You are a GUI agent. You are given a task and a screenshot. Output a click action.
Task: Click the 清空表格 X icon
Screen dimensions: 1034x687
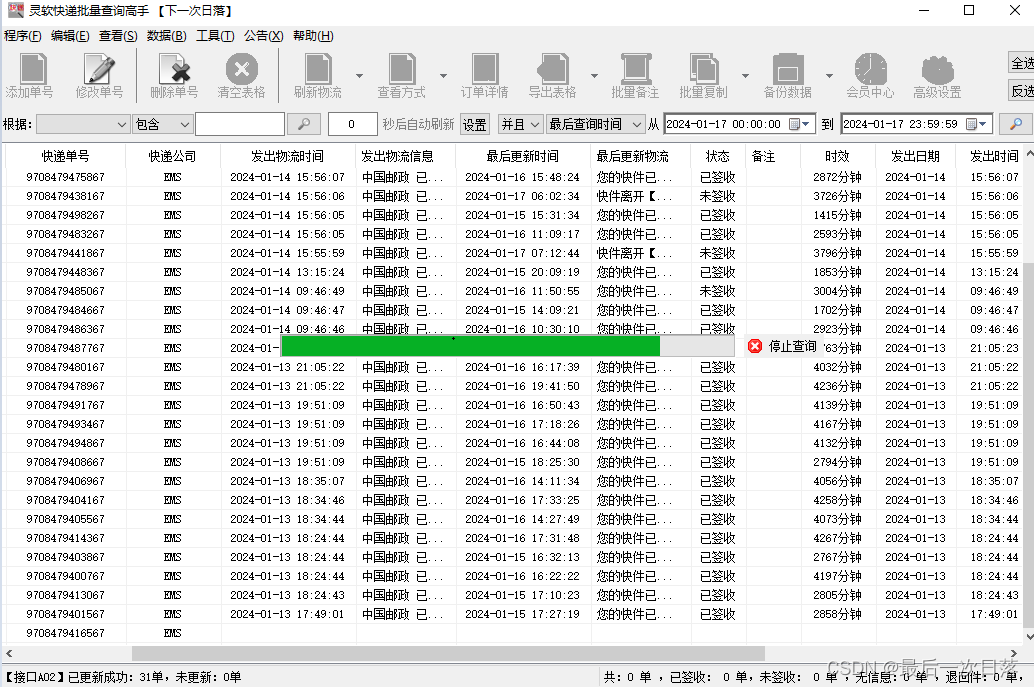pos(242,69)
